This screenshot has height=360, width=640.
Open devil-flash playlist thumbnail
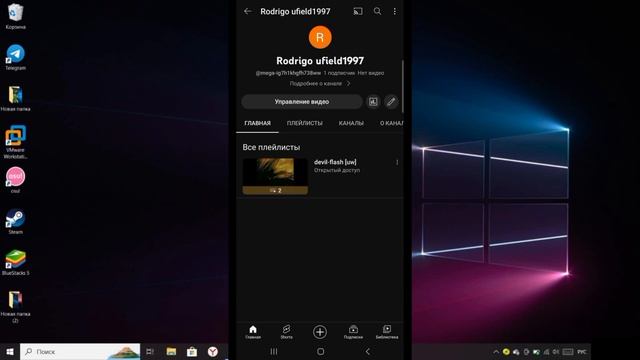coord(275,176)
